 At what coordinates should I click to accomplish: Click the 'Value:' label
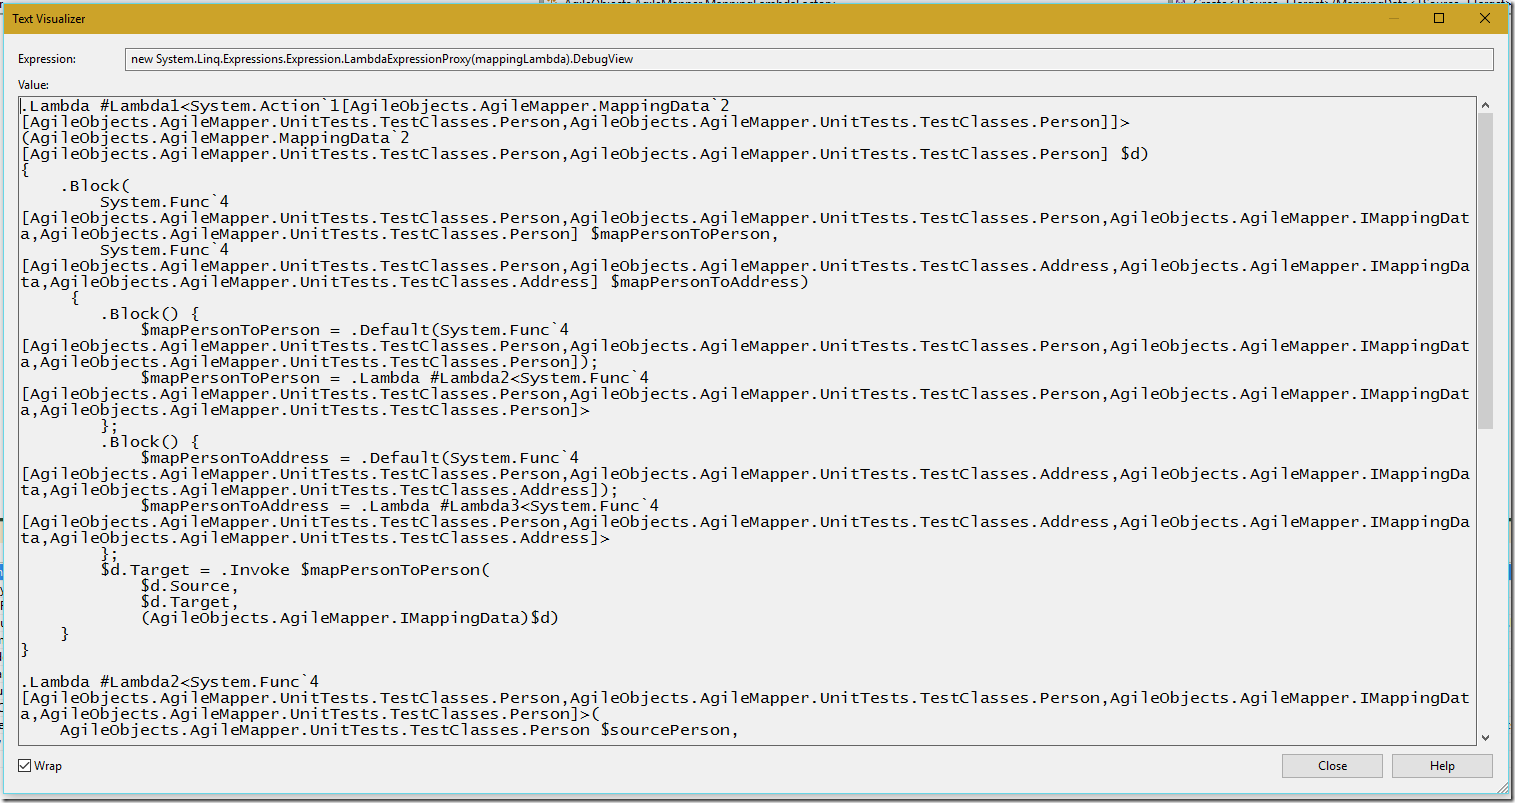tap(33, 85)
